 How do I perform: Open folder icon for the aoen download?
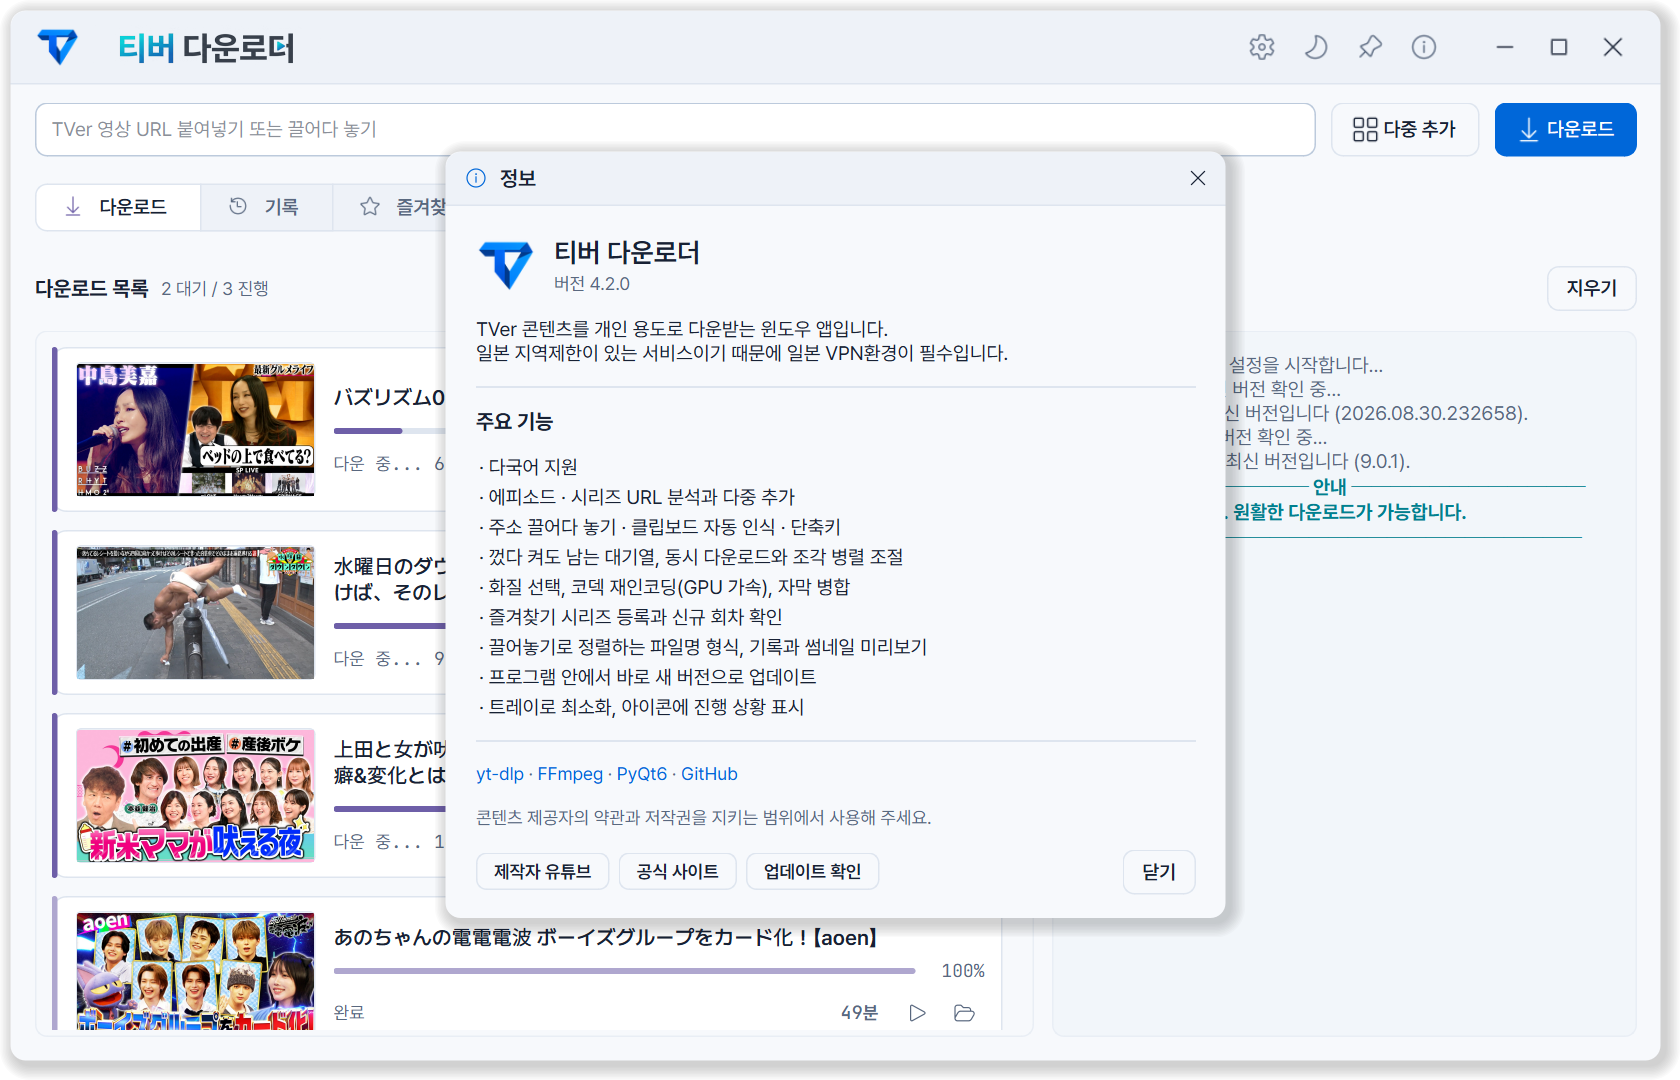click(964, 1013)
